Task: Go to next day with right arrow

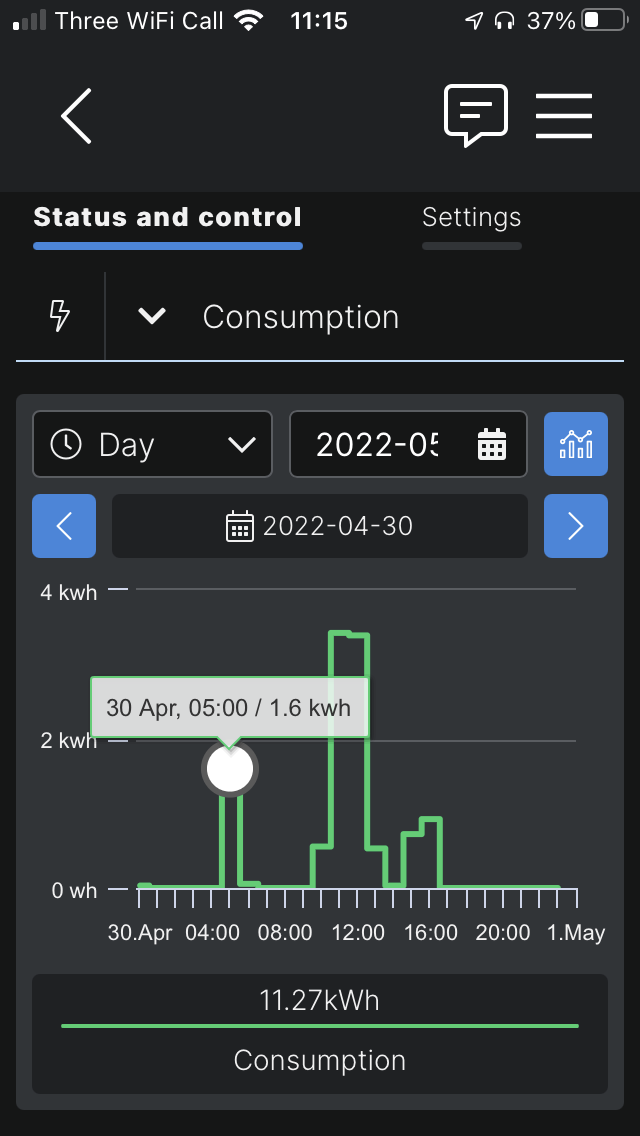Action: tap(575, 526)
